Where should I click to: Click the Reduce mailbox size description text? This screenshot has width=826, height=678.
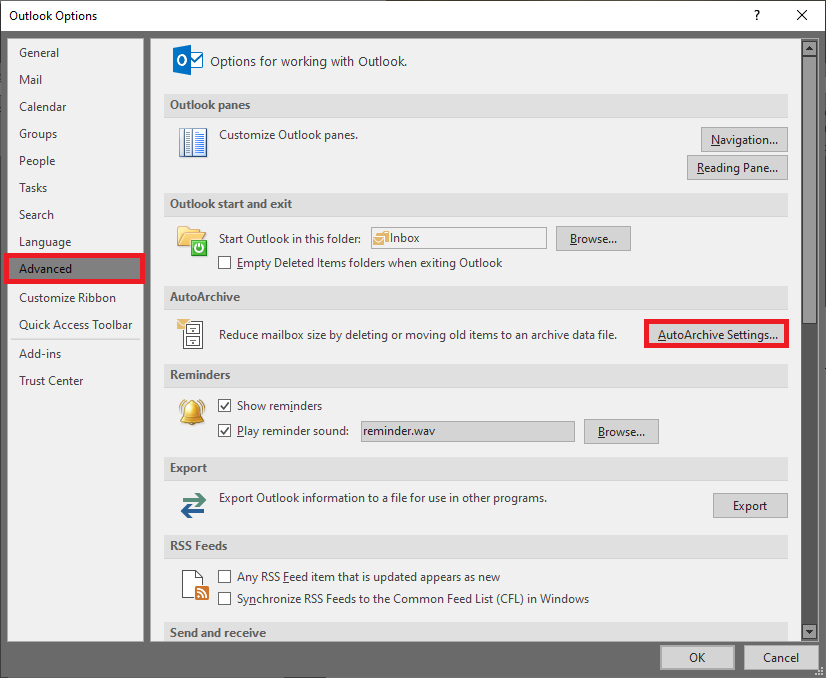[x=418, y=335]
